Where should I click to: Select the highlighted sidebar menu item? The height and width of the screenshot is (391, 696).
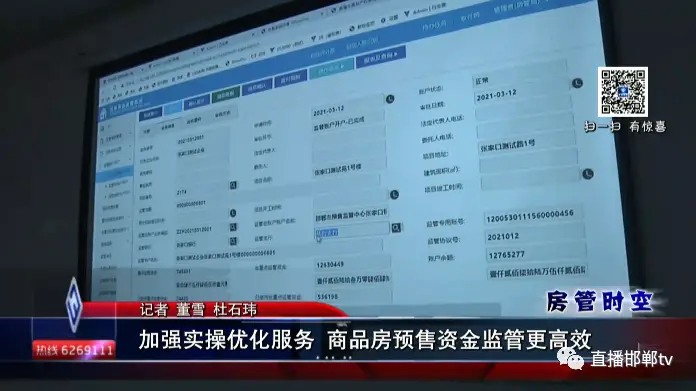115,174
